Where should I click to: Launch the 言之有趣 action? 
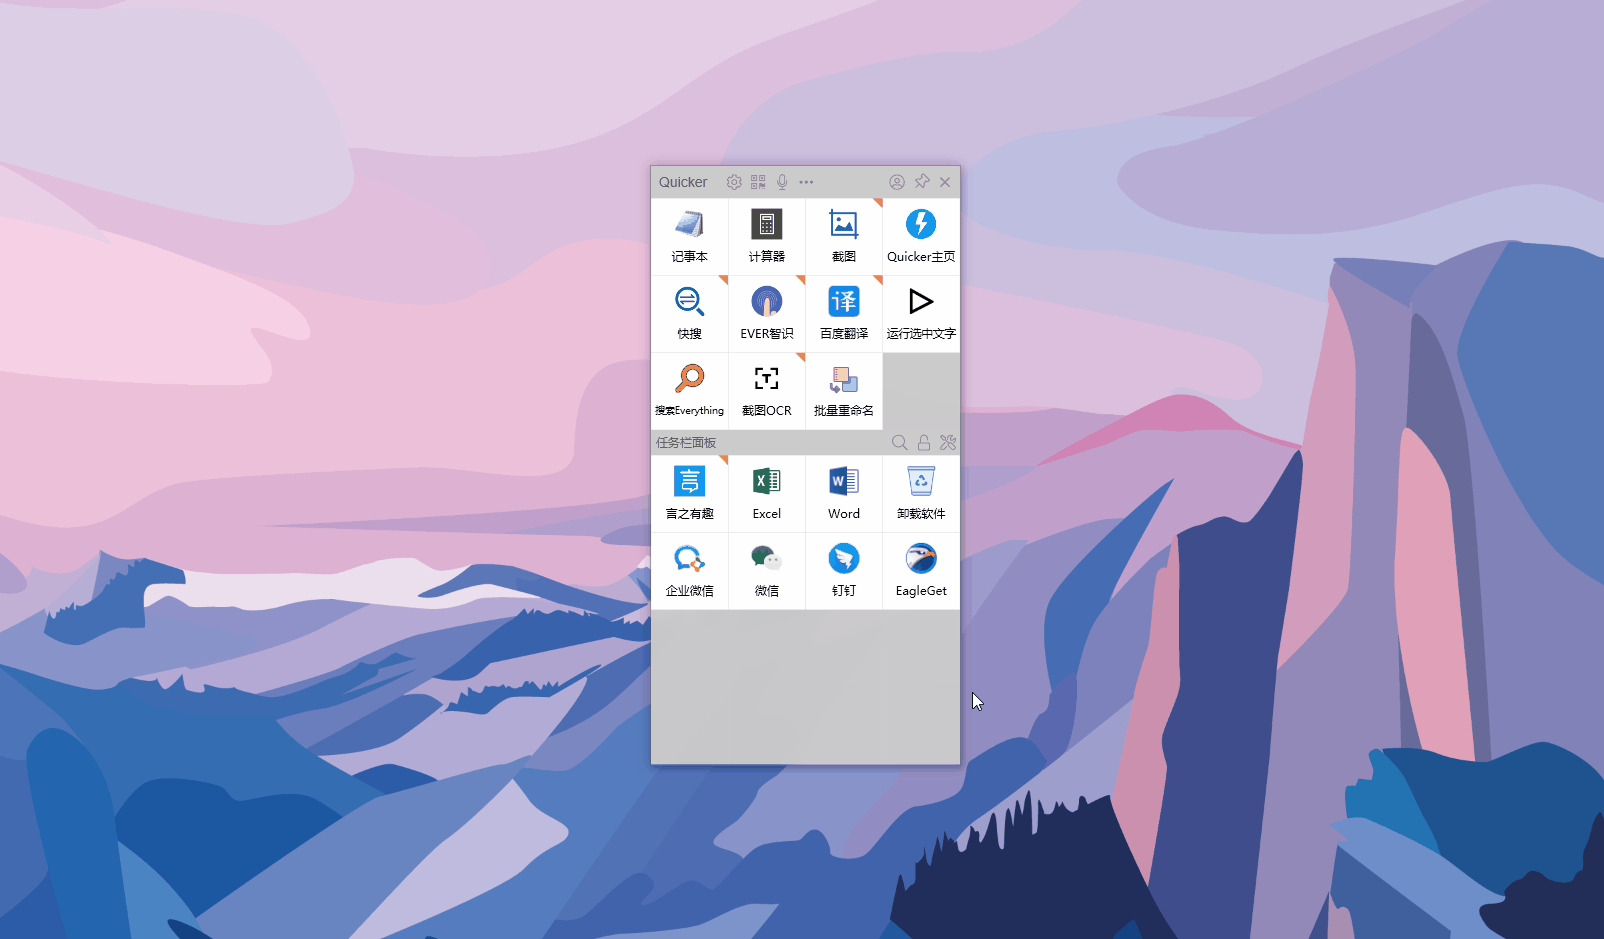coord(689,494)
